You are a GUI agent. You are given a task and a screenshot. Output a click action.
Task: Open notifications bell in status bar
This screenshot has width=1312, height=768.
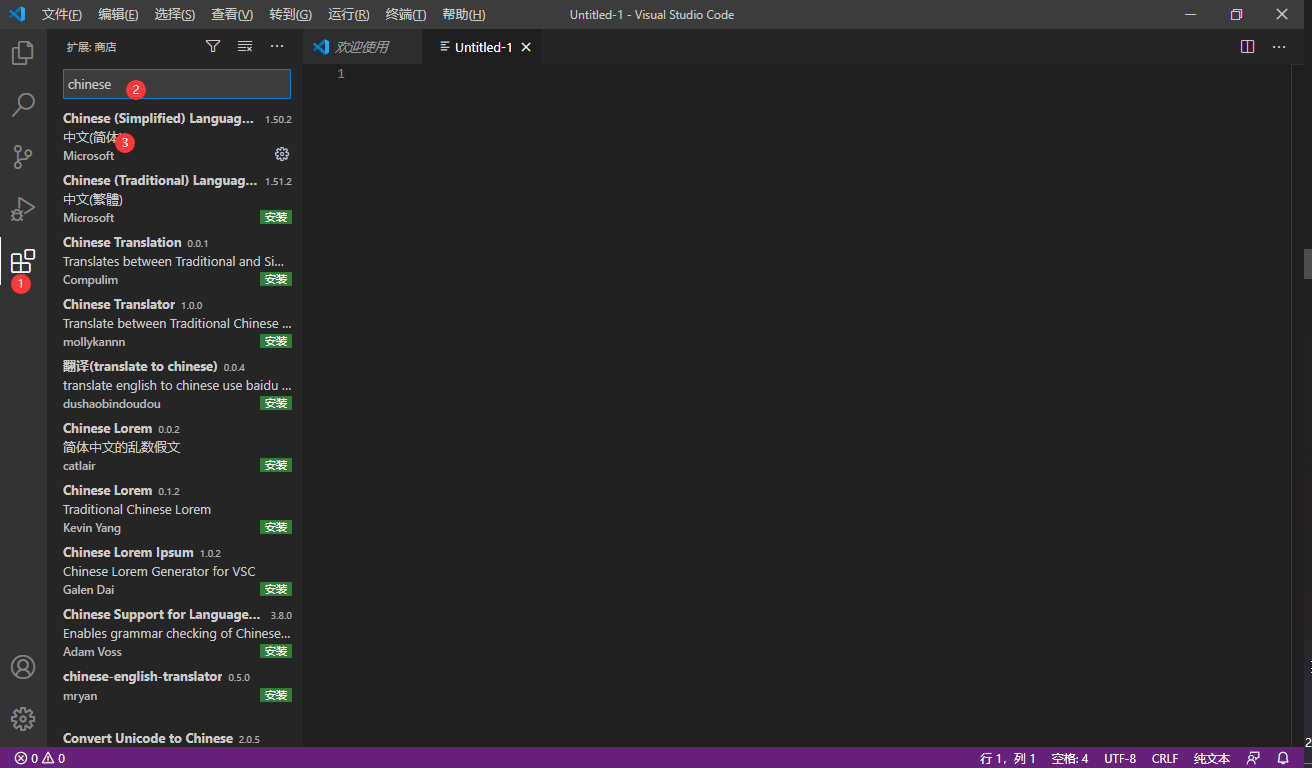point(1283,758)
